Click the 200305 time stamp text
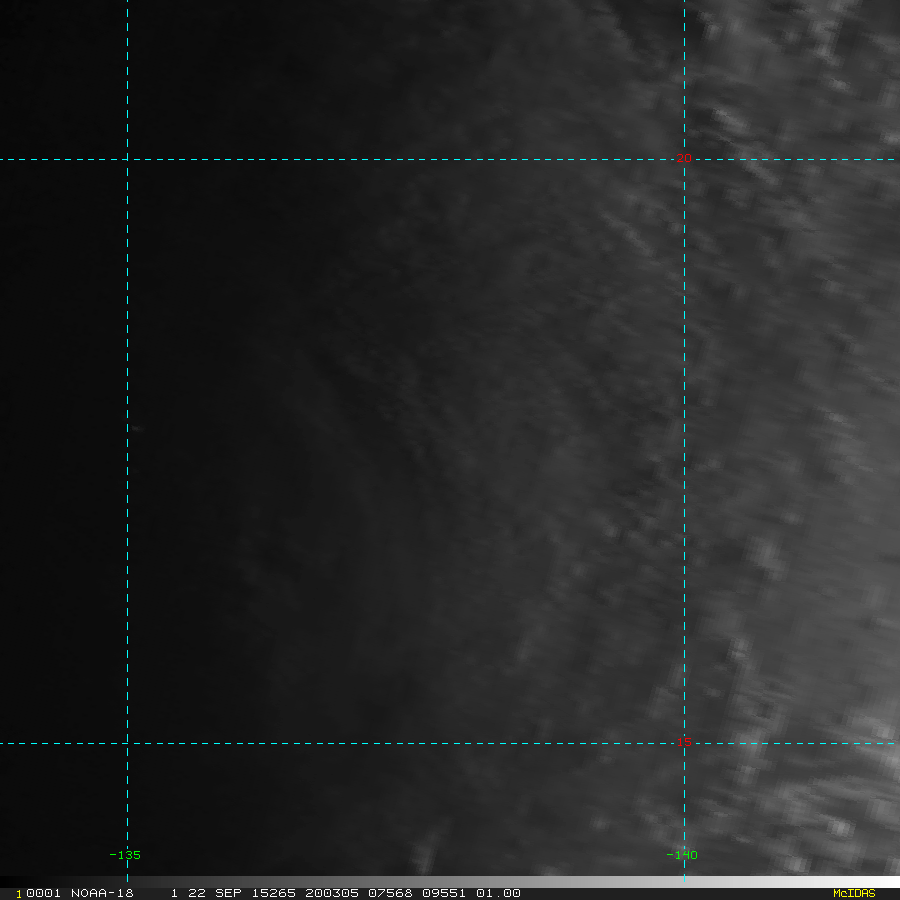This screenshot has width=900, height=900. [331, 893]
